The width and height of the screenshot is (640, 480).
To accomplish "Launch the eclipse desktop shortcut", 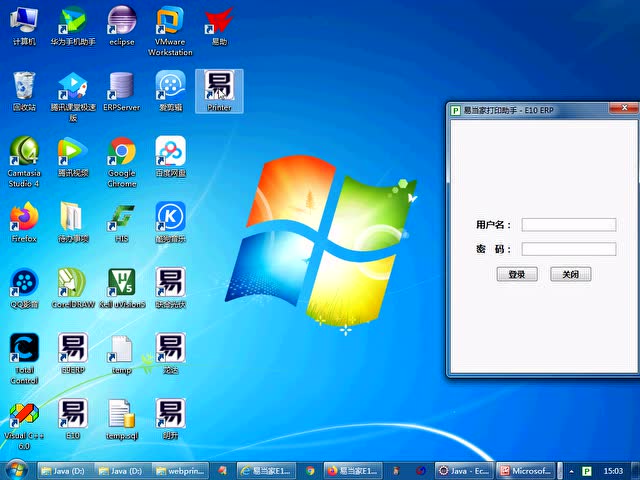I will [122, 26].
